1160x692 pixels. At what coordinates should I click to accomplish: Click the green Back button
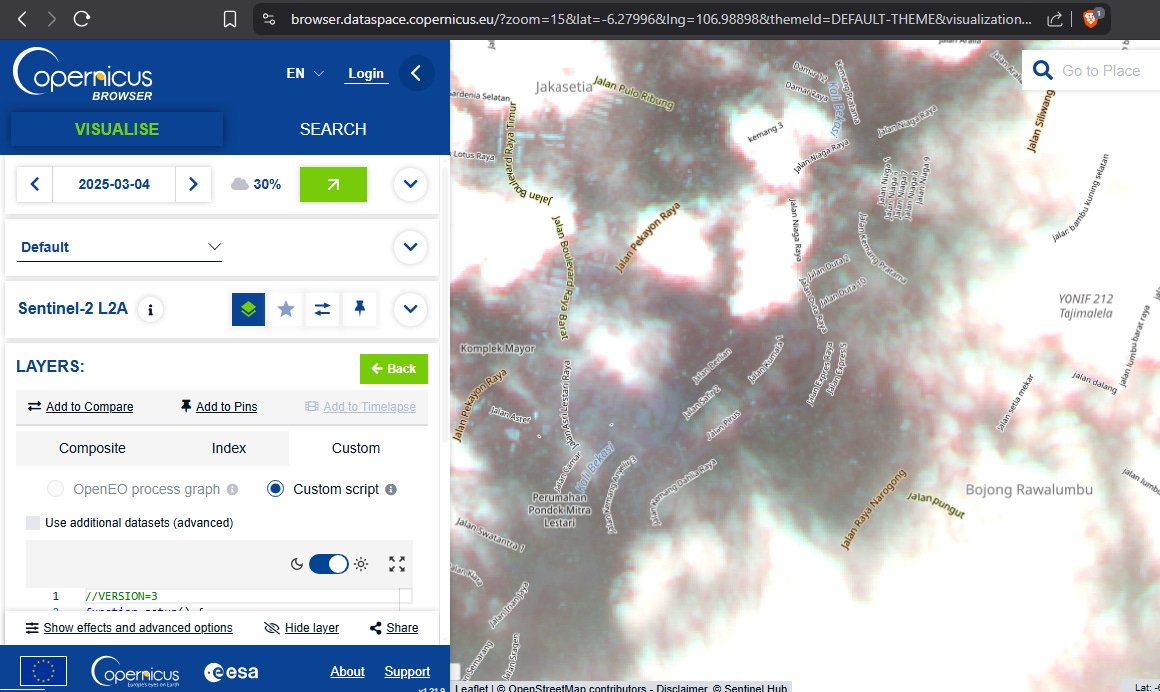(394, 369)
